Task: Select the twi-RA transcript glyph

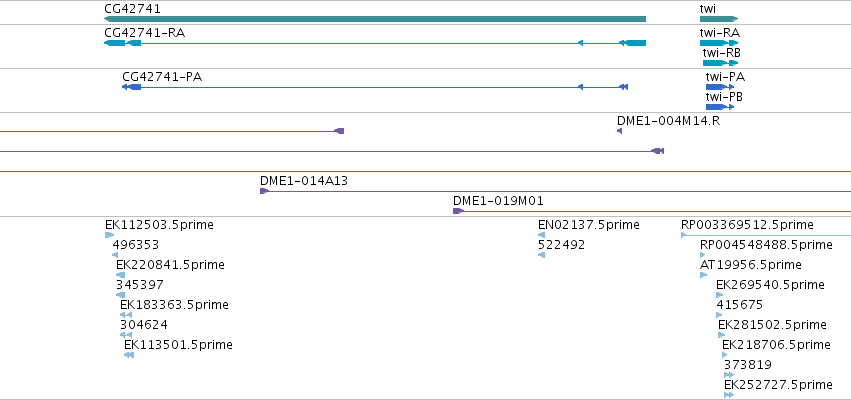Action: (x=719, y=43)
